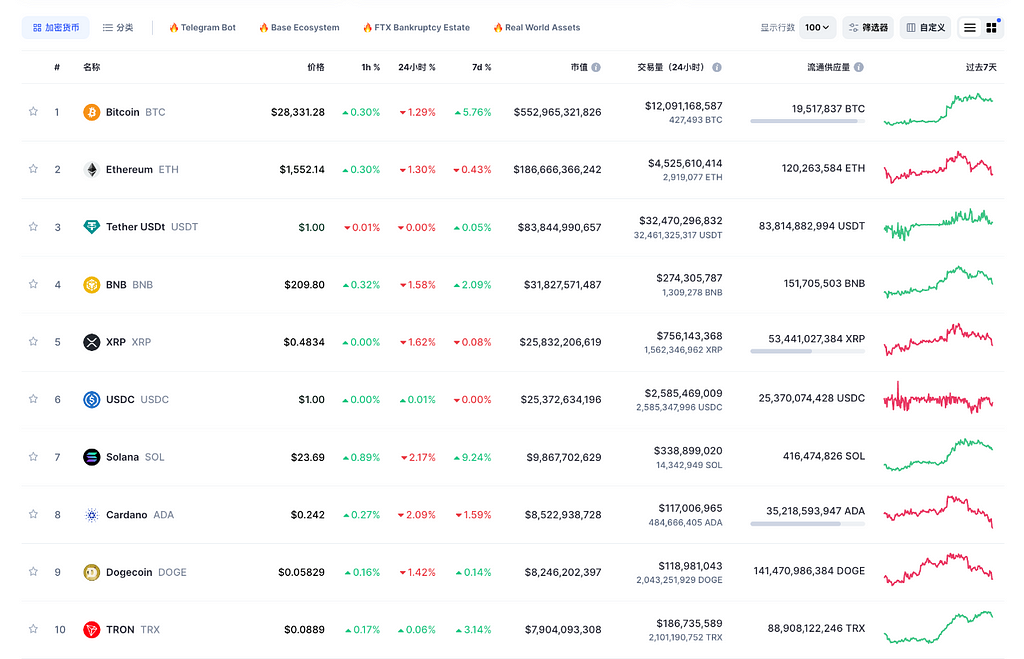Viewport: 1024px width, 659px height.
Task: Toggle the TRON watchlist star
Action: point(33,629)
